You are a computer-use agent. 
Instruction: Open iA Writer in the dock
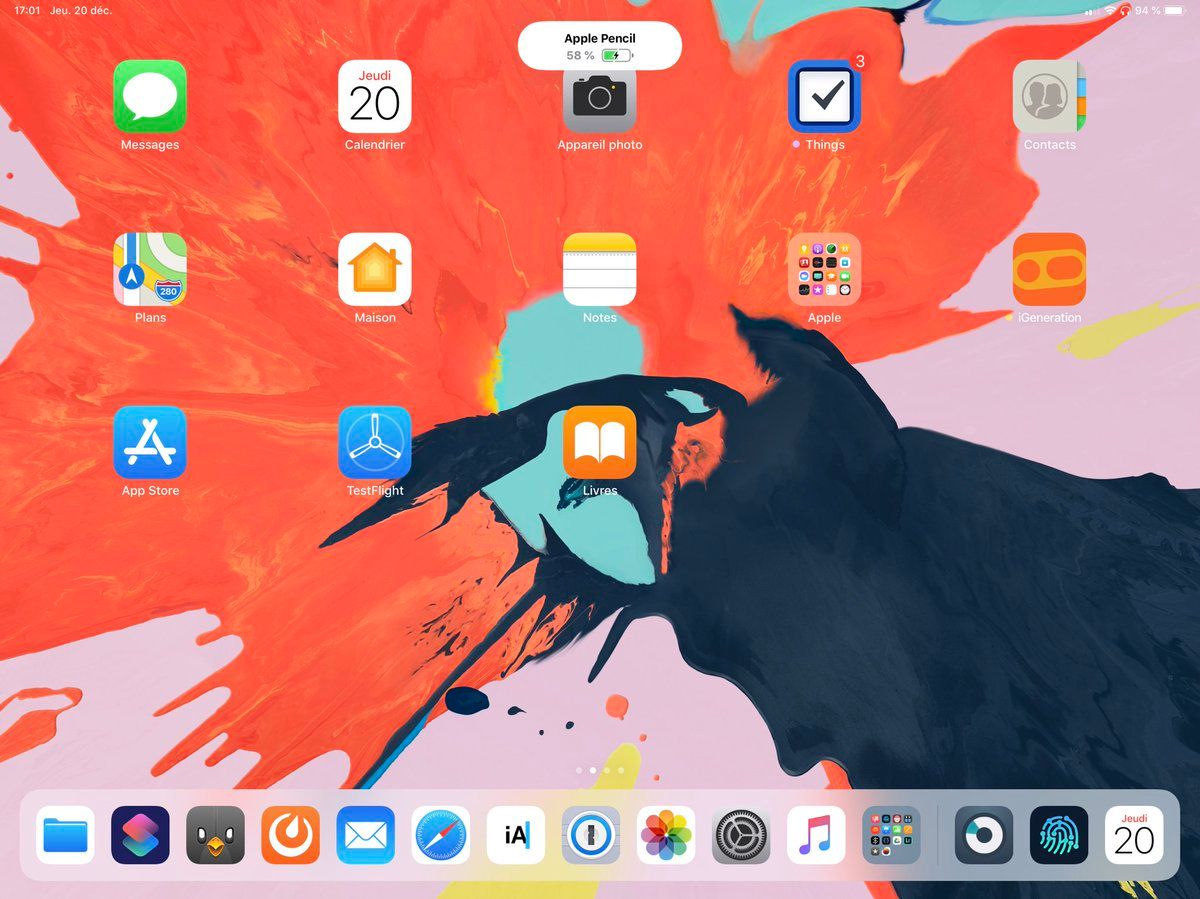click(x=516, y=835)
